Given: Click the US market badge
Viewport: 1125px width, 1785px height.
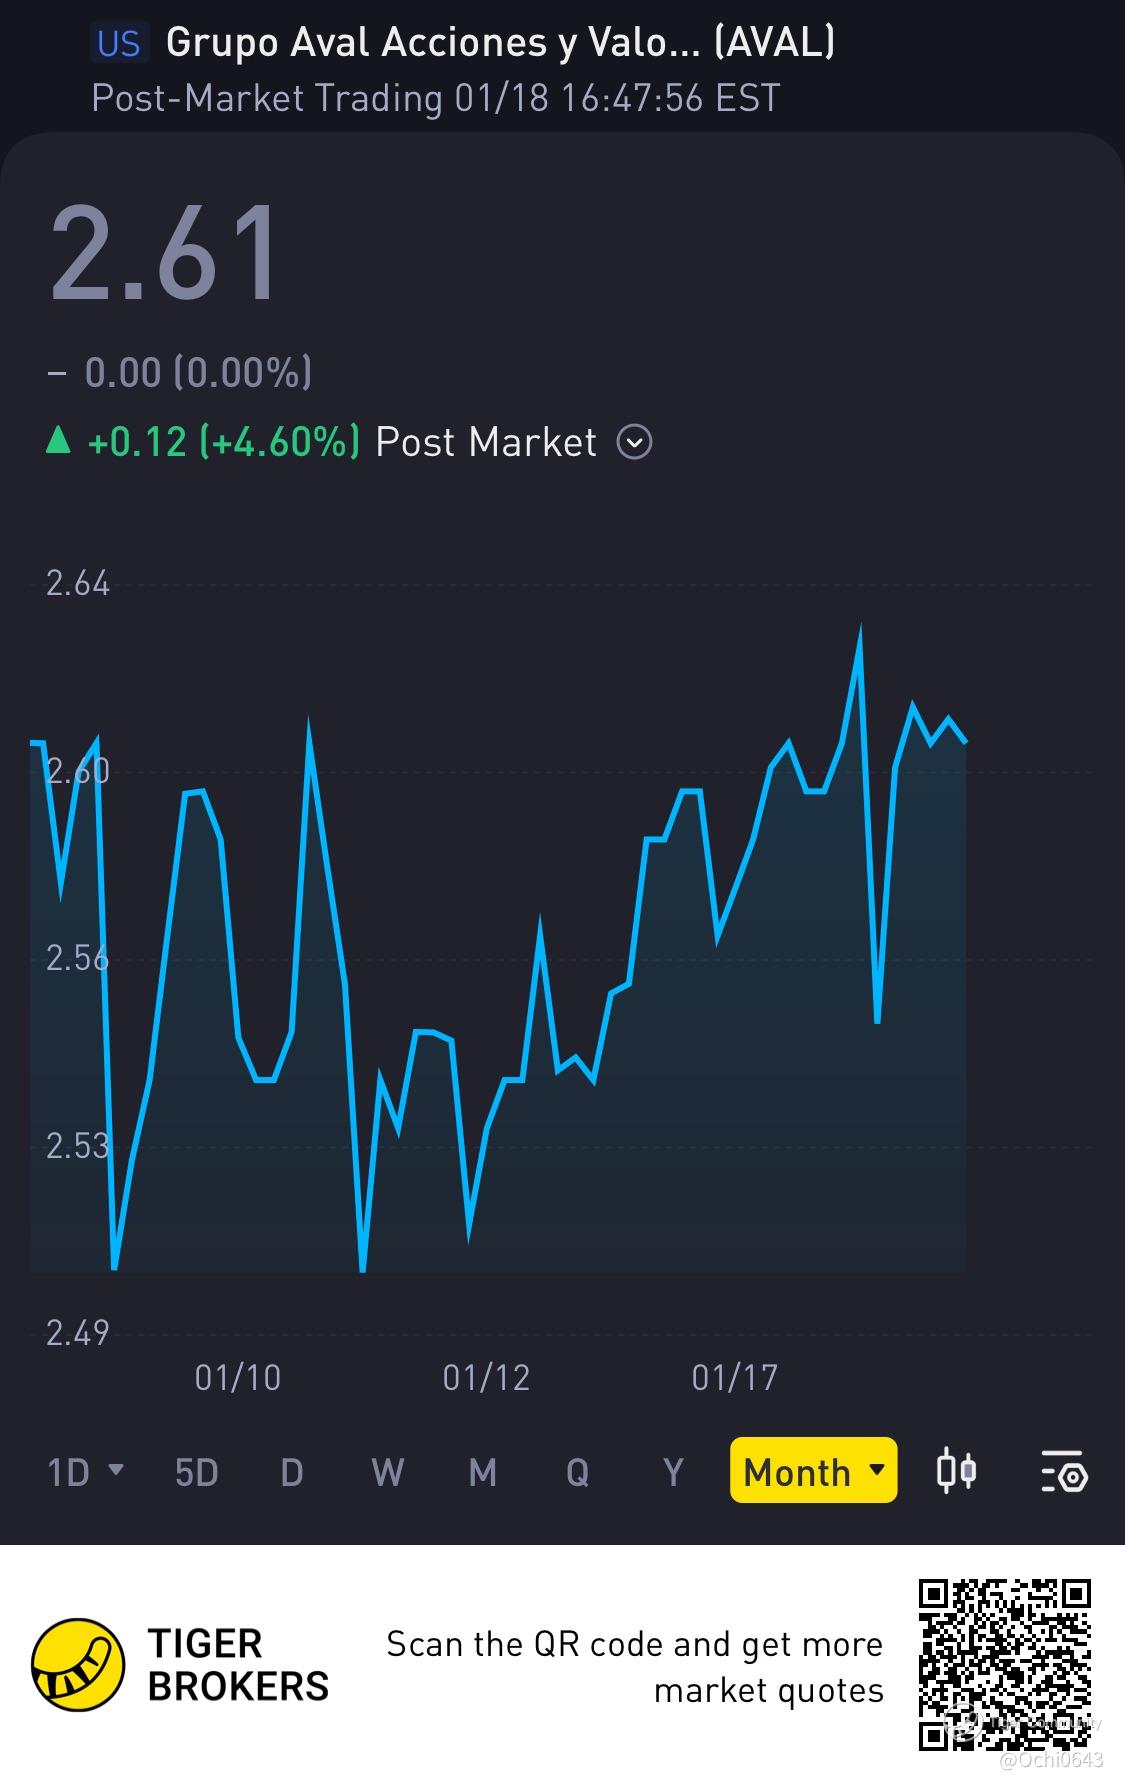Looking at the screenshot, I should (x=119, y=43).
